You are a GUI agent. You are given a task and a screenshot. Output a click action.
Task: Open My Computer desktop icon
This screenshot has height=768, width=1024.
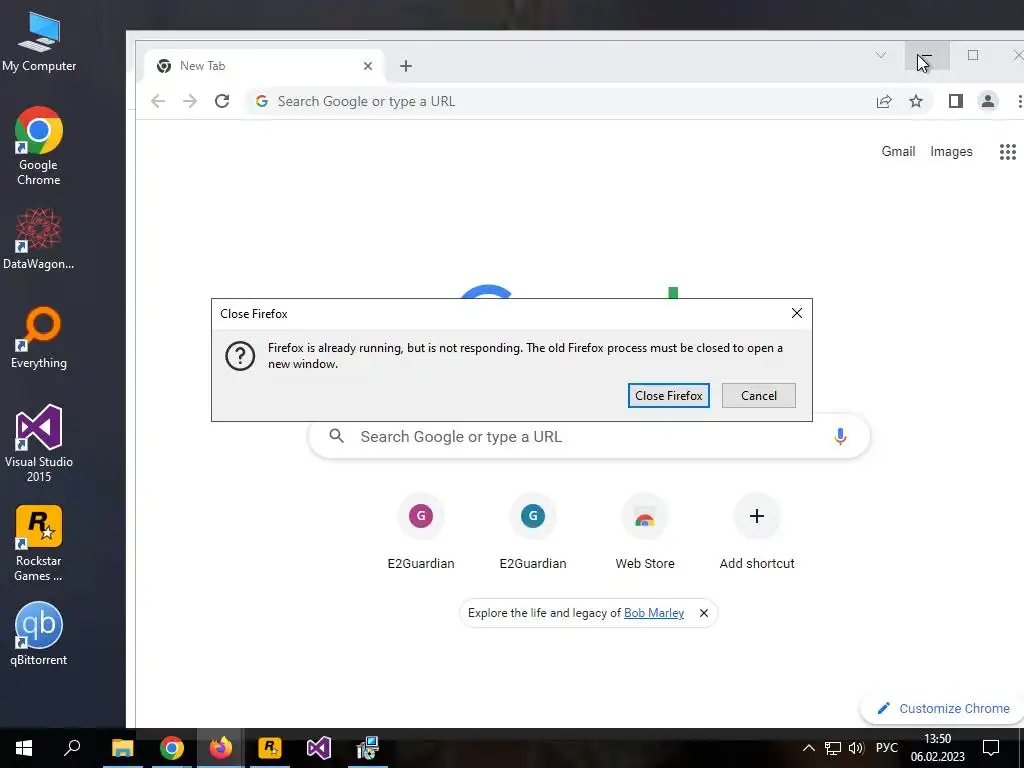pos(39,41)
